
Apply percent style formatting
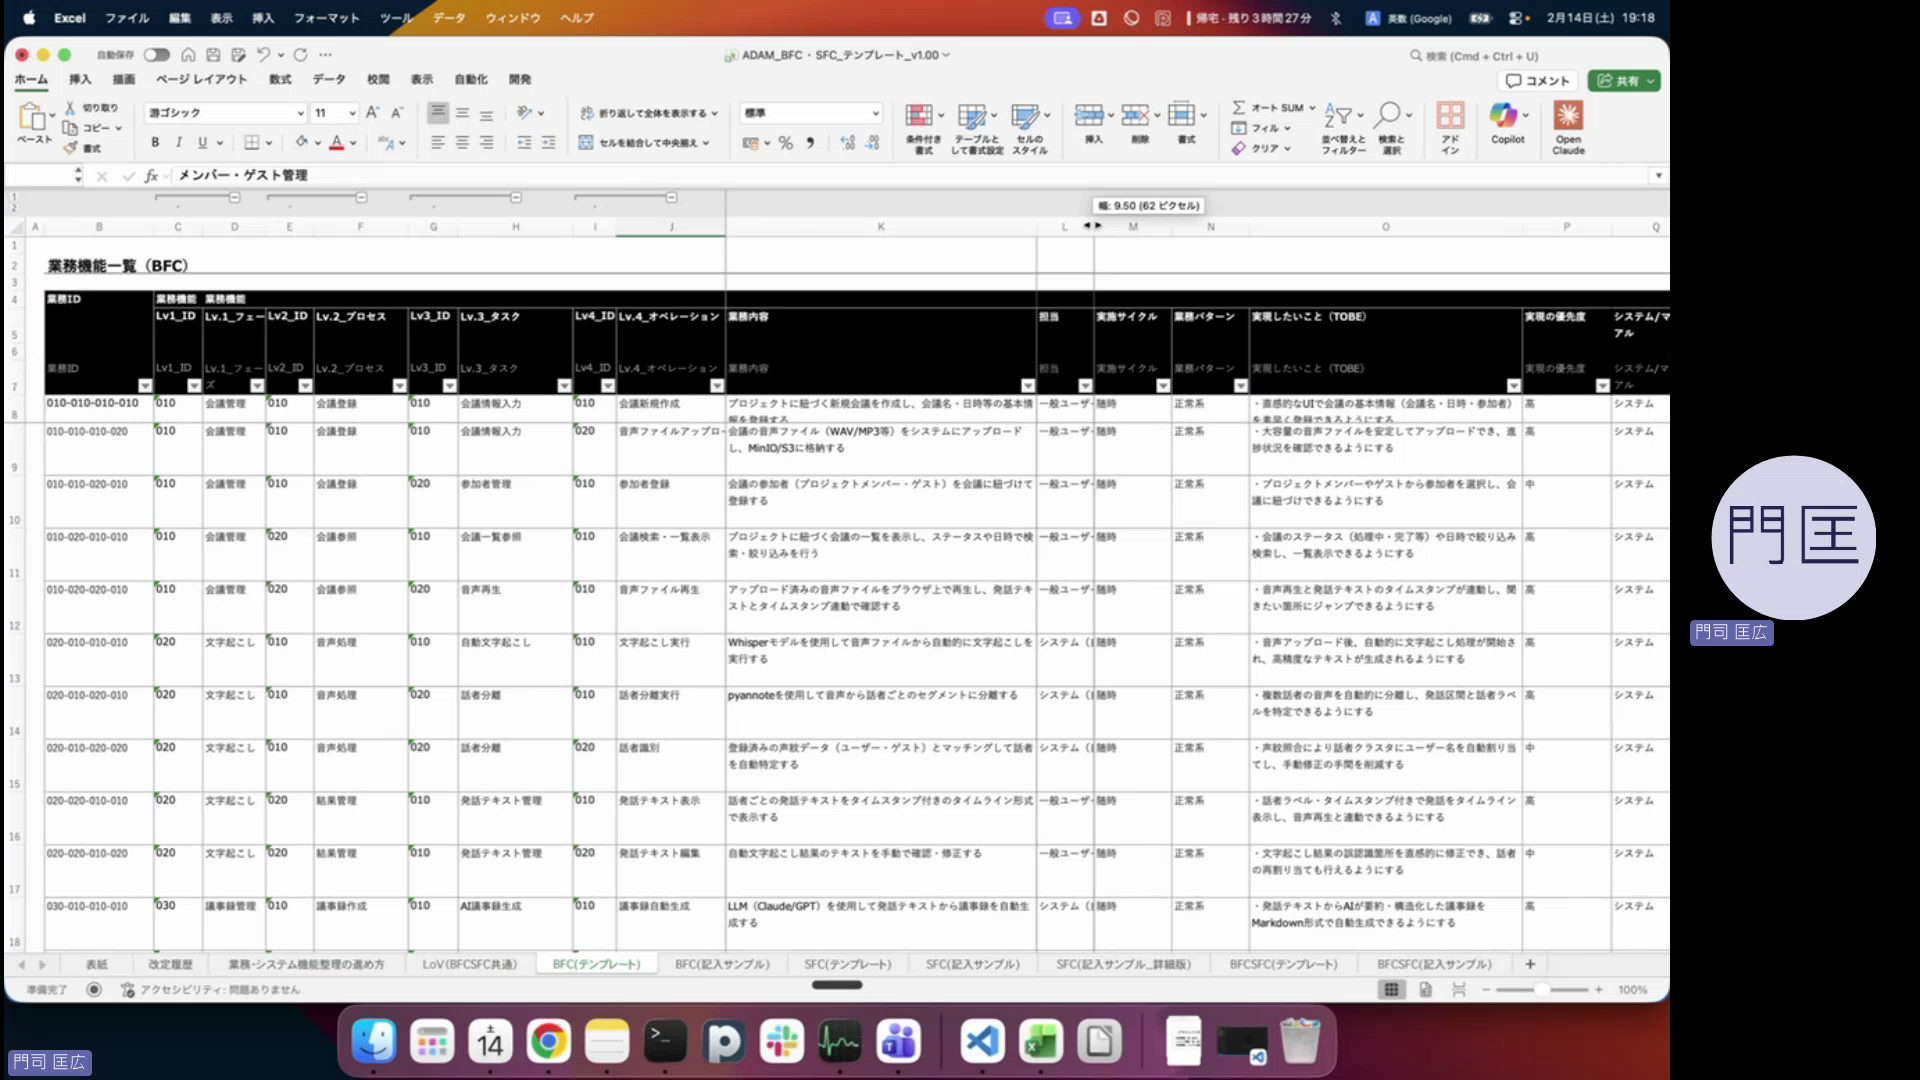tap(785, 143)
